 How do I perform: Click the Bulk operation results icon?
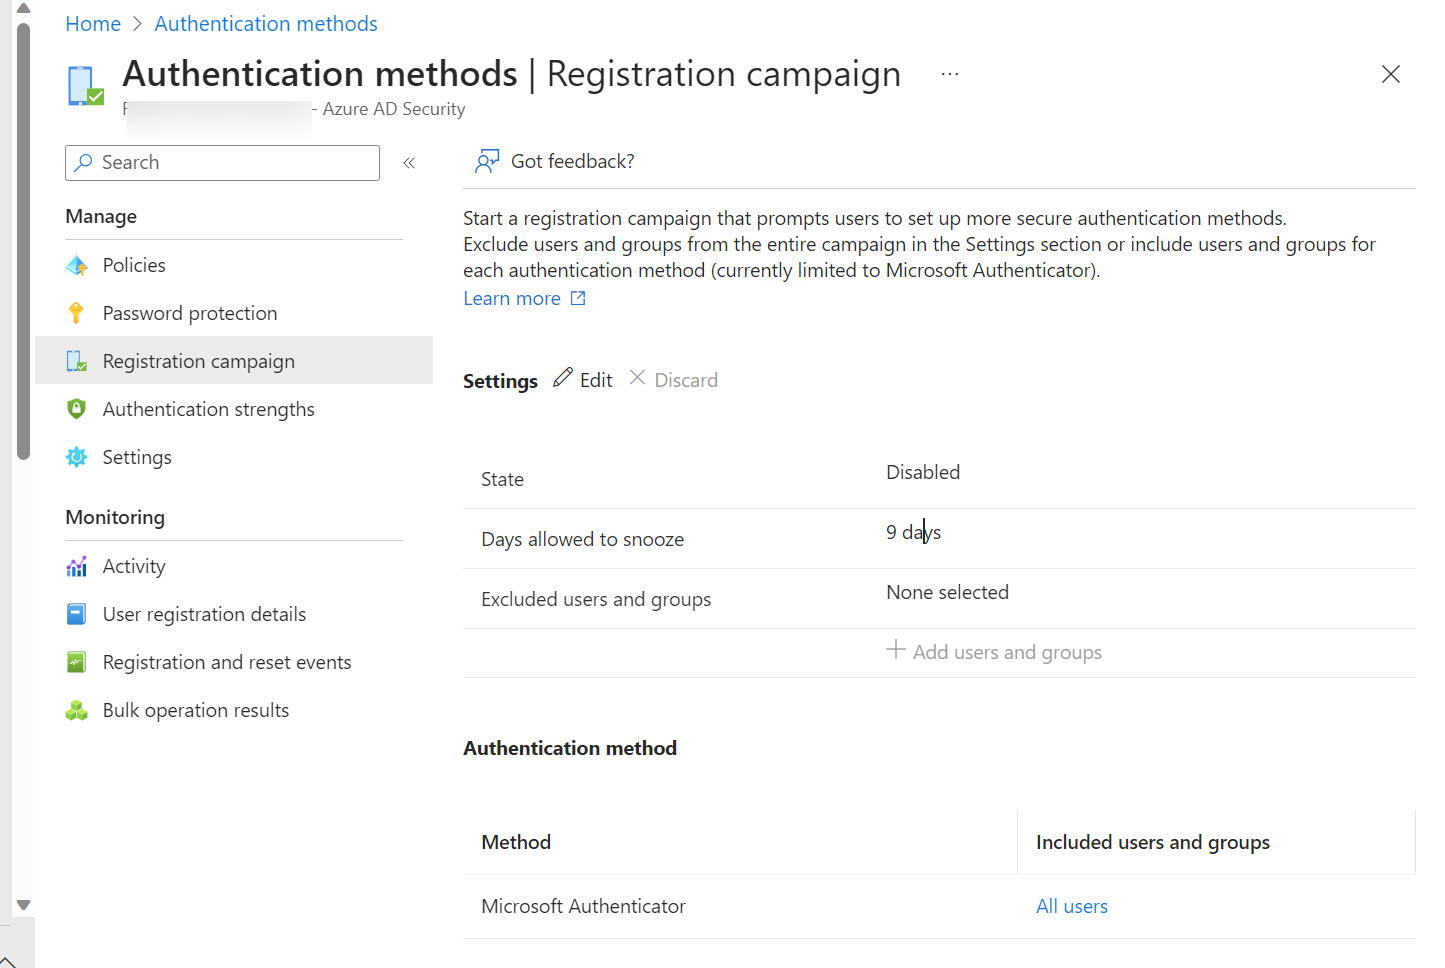pyautogui.click(x=76, y=711)
